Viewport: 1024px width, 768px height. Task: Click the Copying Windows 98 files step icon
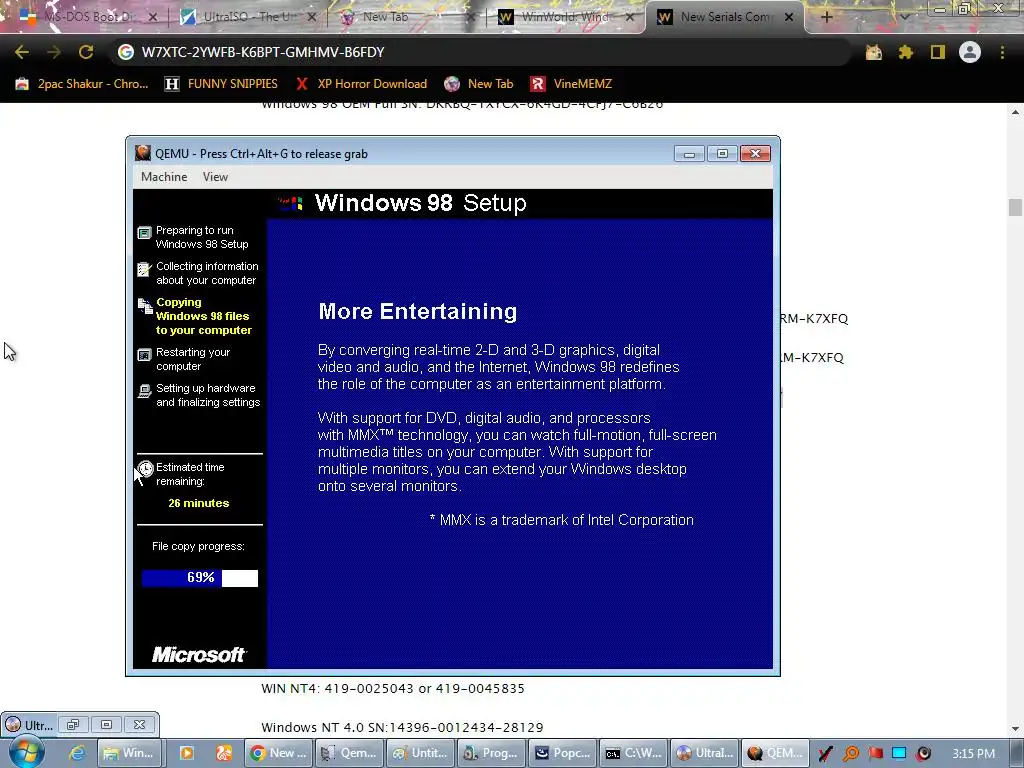pyautogui.click(x=145, y=305)
